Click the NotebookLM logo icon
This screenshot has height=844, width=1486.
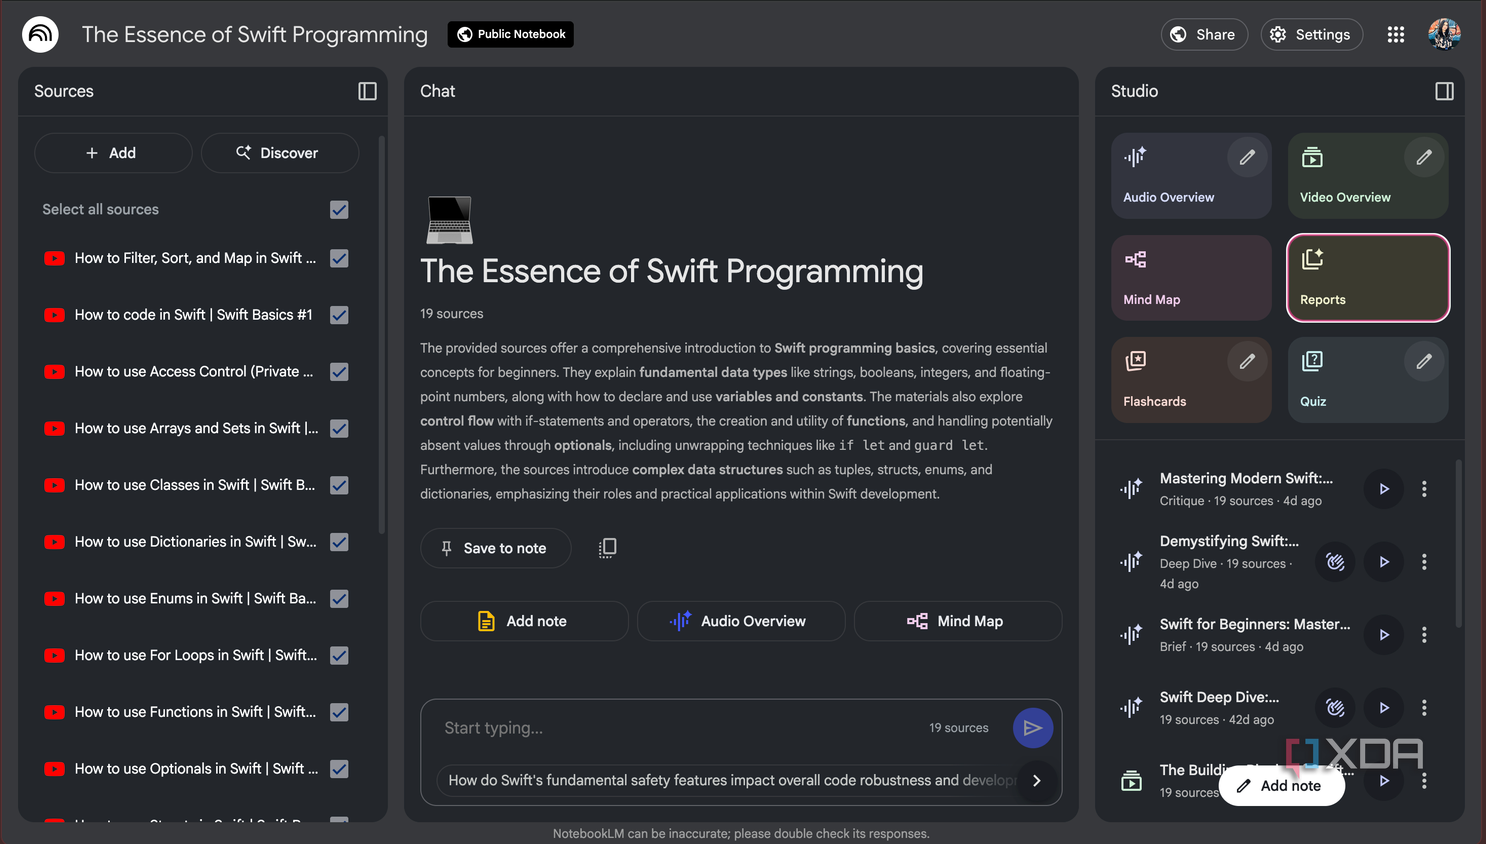(x=40, y=34)
